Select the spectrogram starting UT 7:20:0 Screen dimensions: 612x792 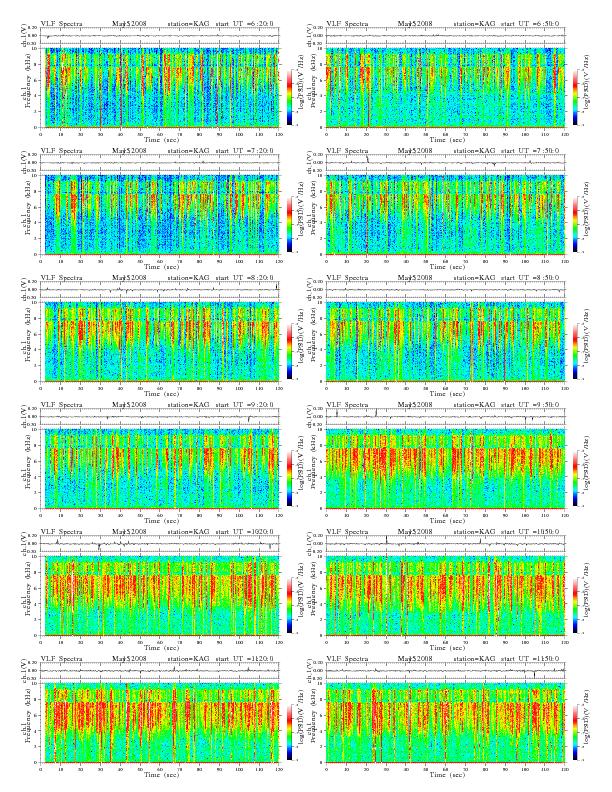tap(160, 215)
